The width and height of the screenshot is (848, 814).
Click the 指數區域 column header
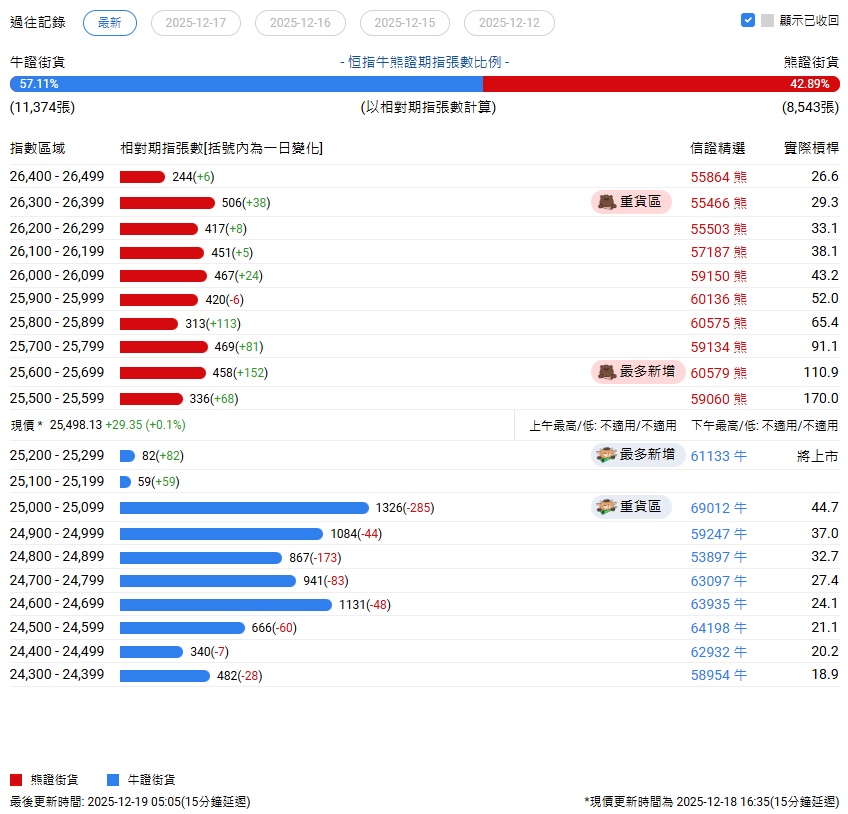pyautogui.click(x=37, y=148)
